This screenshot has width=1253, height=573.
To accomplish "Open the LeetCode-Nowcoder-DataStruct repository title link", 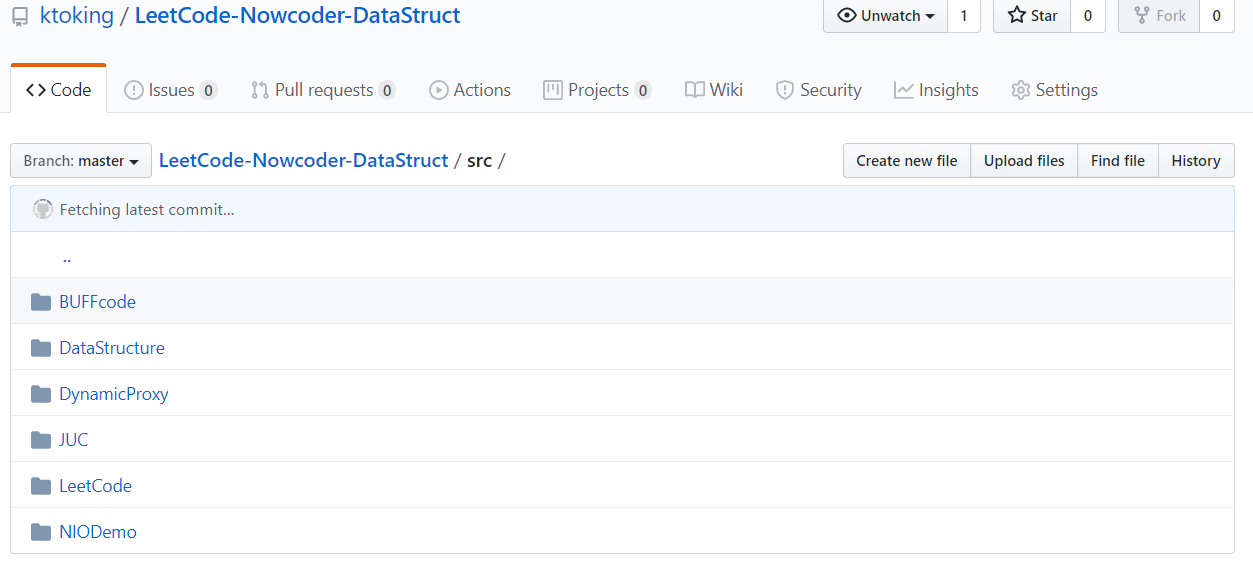I will [x=298, y=16].
